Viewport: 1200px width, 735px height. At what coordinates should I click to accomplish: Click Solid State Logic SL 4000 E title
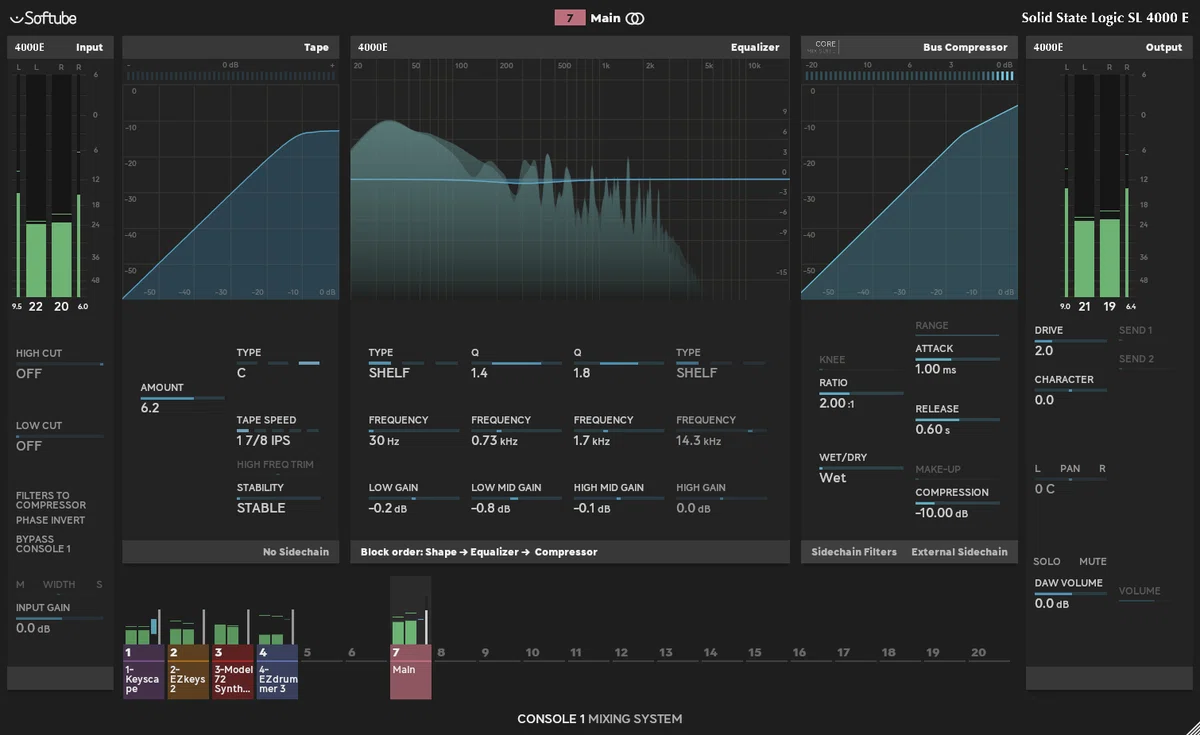click(x=1107, y=18)
